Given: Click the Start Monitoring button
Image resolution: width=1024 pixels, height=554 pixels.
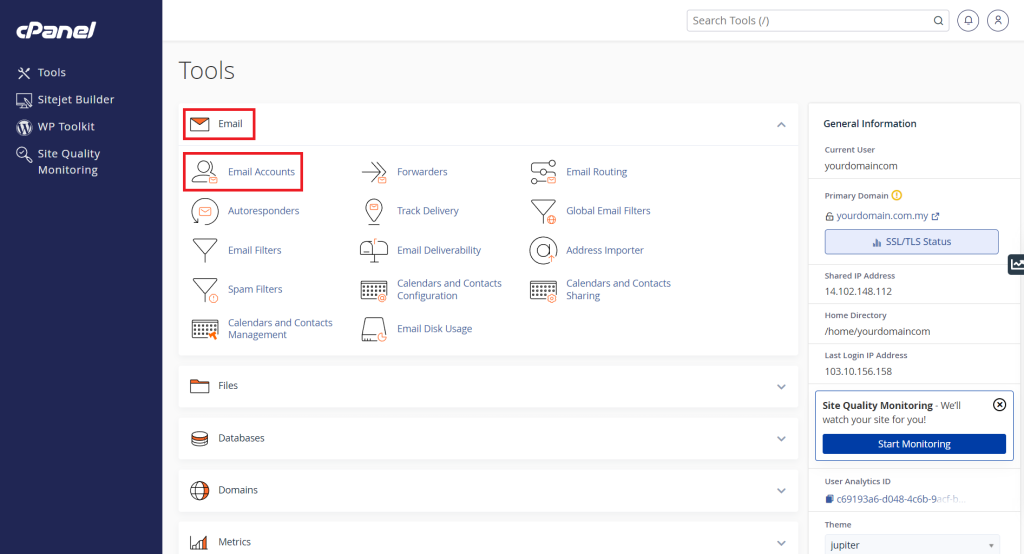Looking at the screenshot, I should point(914,444).
